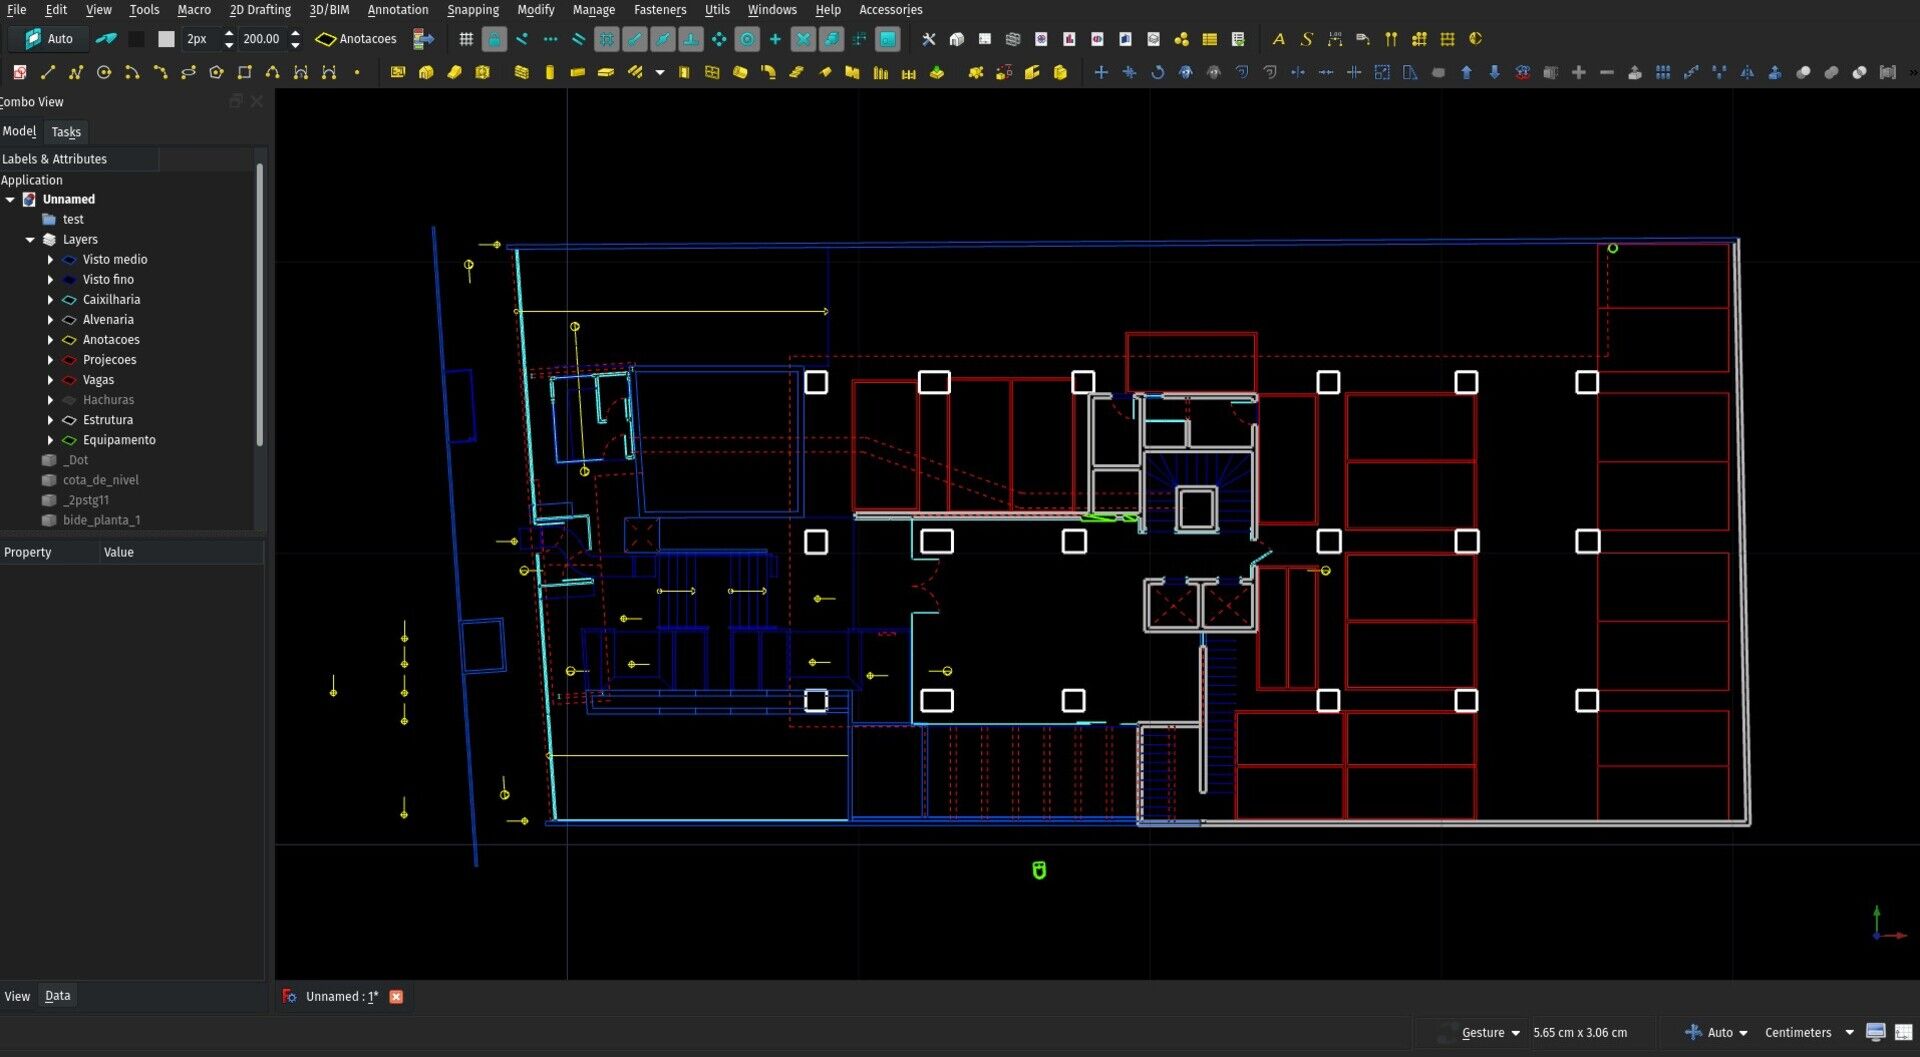Screen dimensions: 1920x1057
Task: Toggle the intersection snap X button
Action: (803, 39)
